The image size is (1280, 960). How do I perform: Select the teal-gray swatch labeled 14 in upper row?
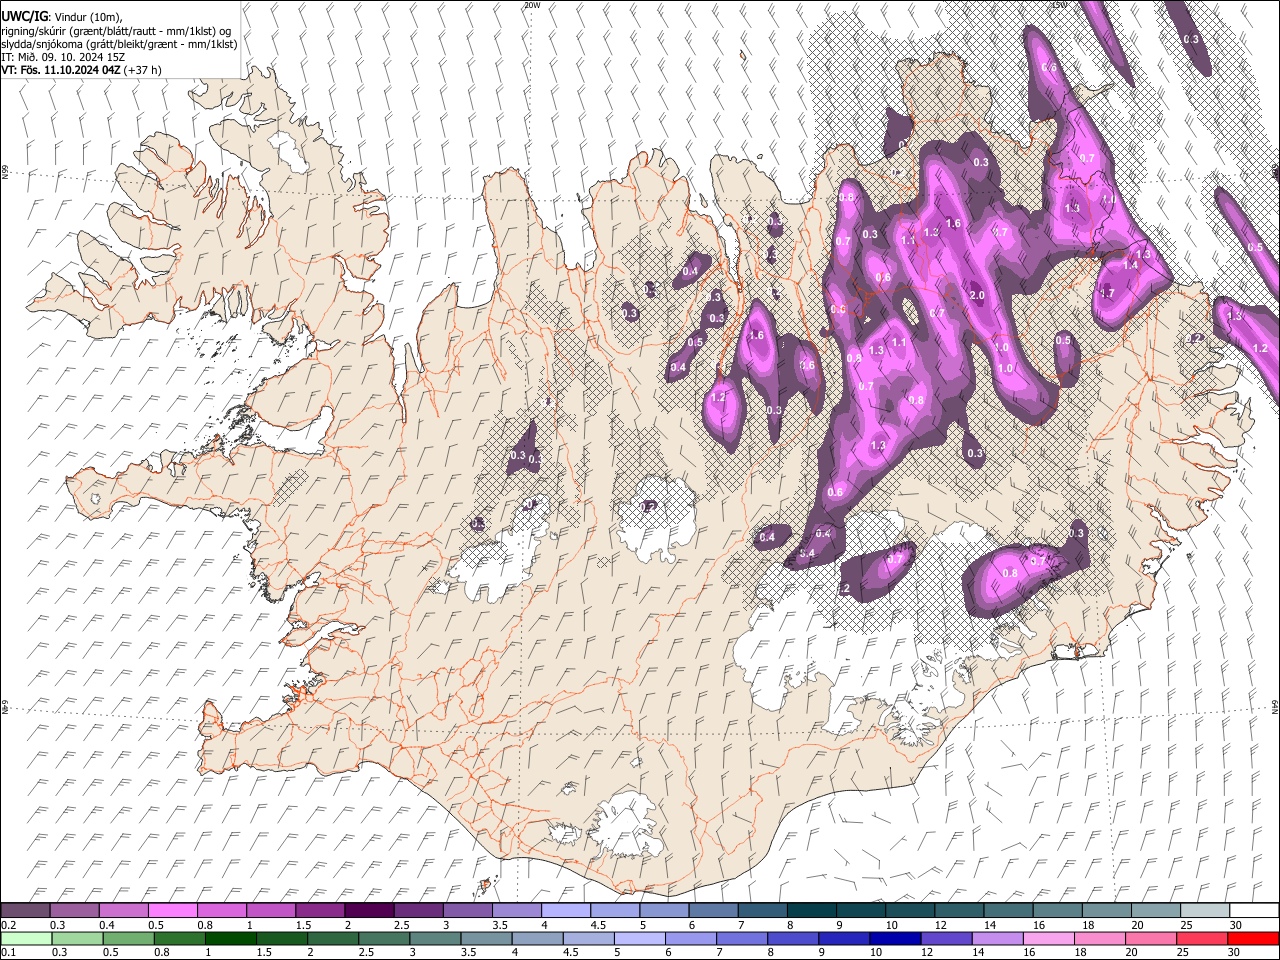coord(1009,910)
